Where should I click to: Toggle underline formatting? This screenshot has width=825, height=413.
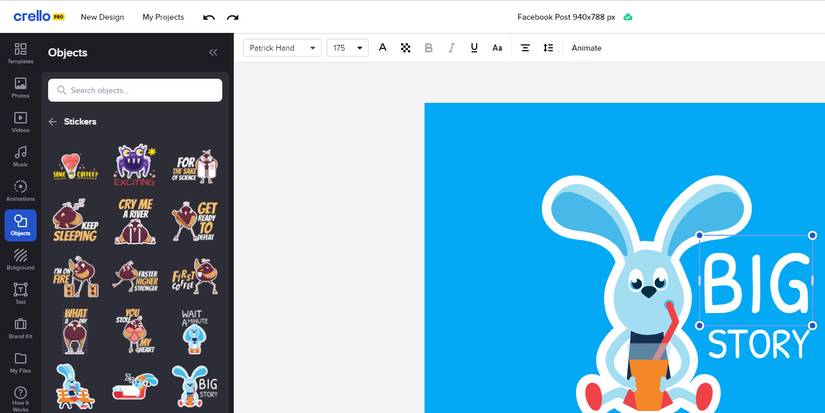click(474, 48)
